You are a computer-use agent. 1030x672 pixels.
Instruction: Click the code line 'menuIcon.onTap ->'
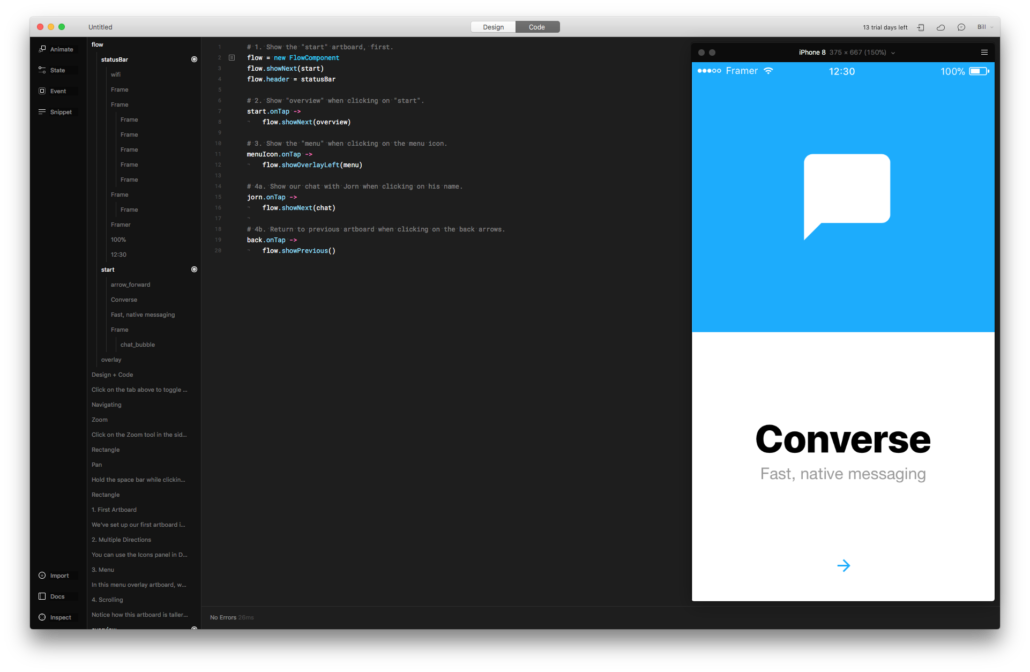(x=280, y=154)
